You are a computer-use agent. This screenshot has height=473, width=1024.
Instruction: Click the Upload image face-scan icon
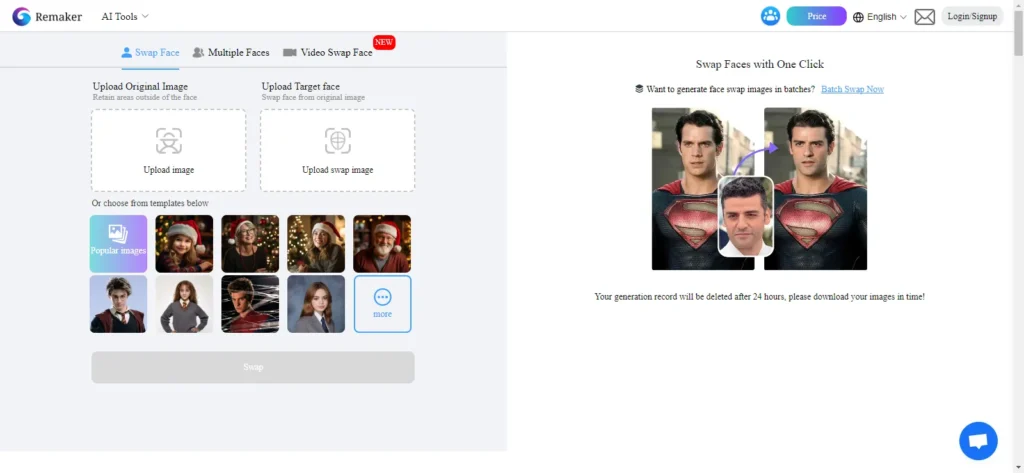coord(168,140)
